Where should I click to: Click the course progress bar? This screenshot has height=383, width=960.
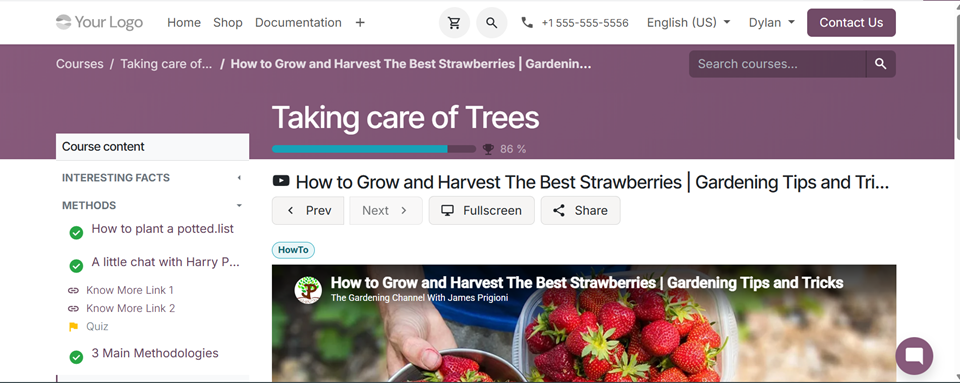373,149
